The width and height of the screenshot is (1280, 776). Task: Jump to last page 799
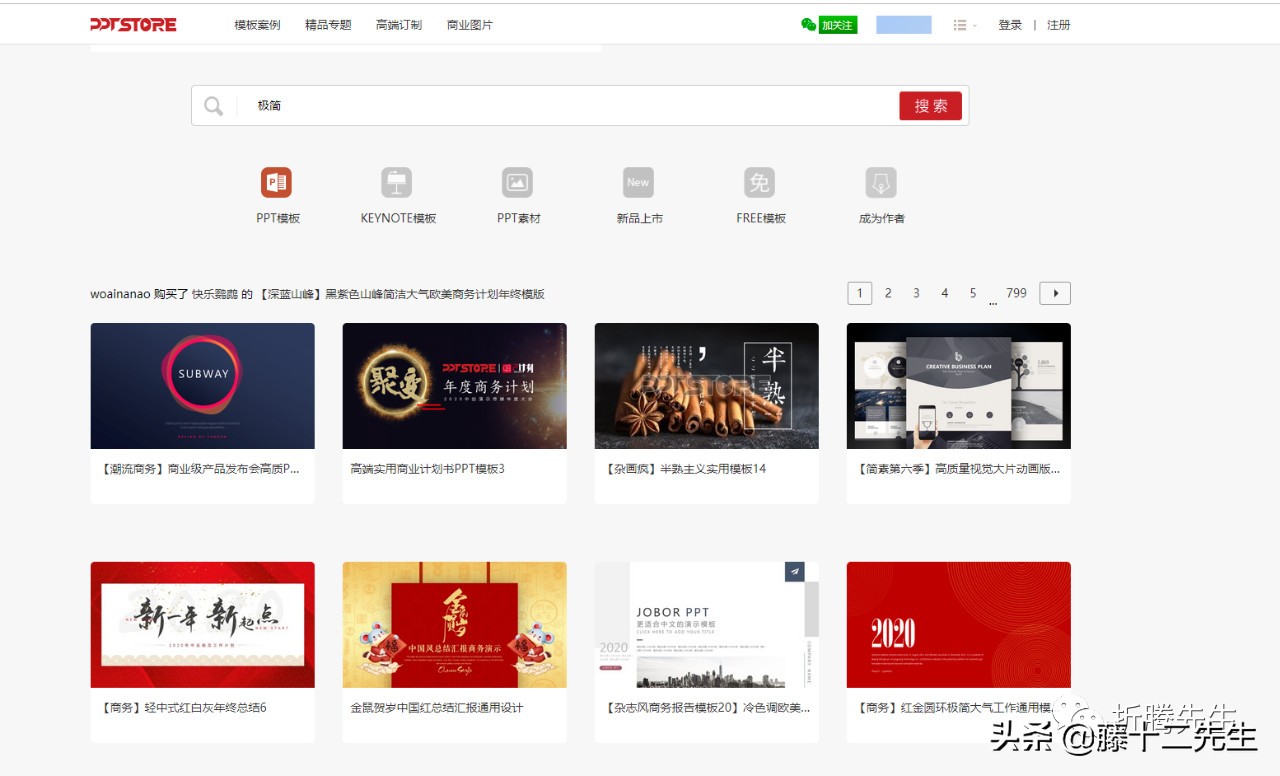click(x=1016, y=293)
